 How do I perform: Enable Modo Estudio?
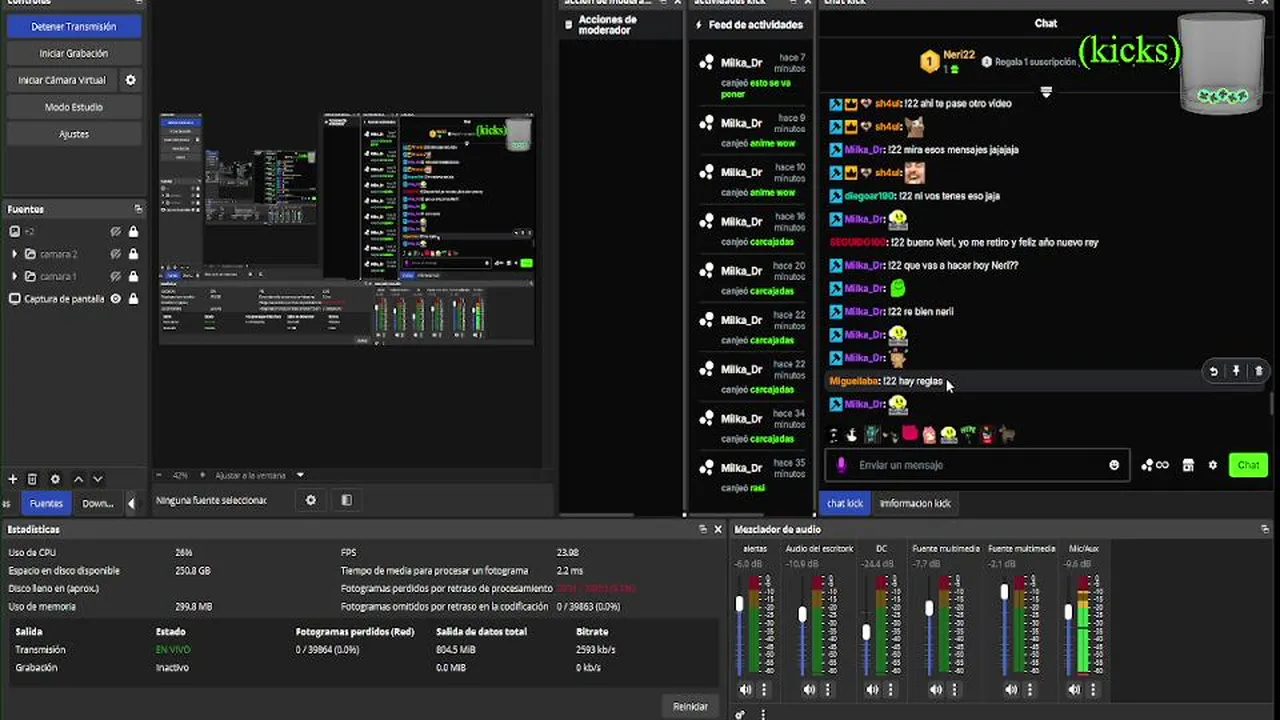pos(74,107)
